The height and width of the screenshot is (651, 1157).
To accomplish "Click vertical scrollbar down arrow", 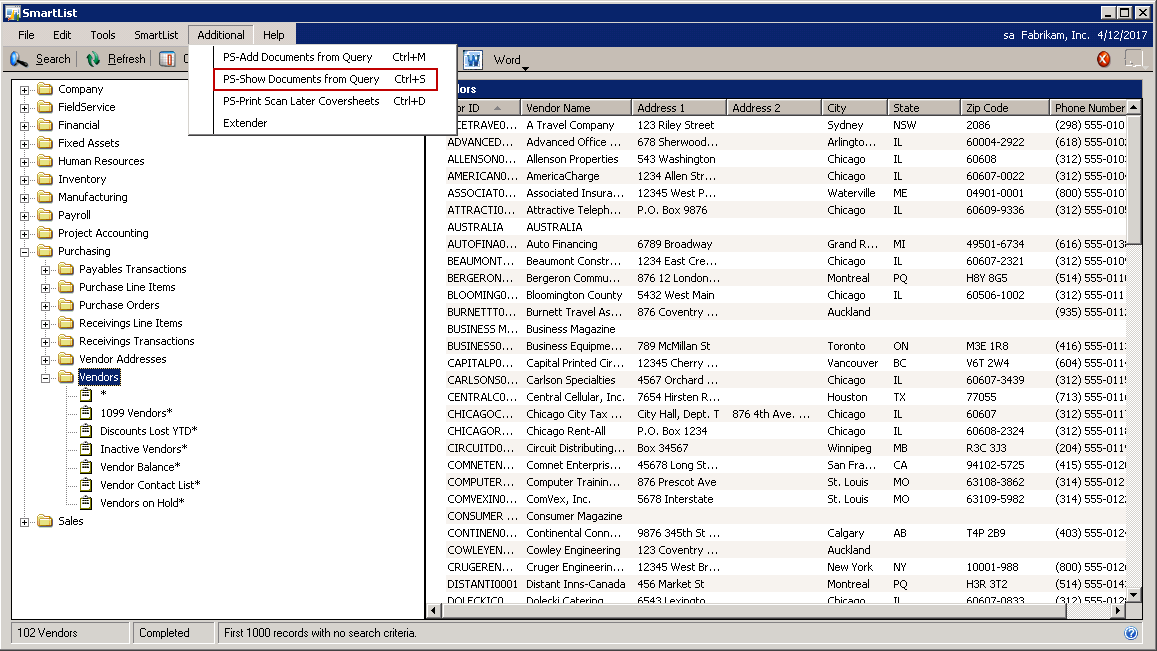I will (x=1134, y=594).
